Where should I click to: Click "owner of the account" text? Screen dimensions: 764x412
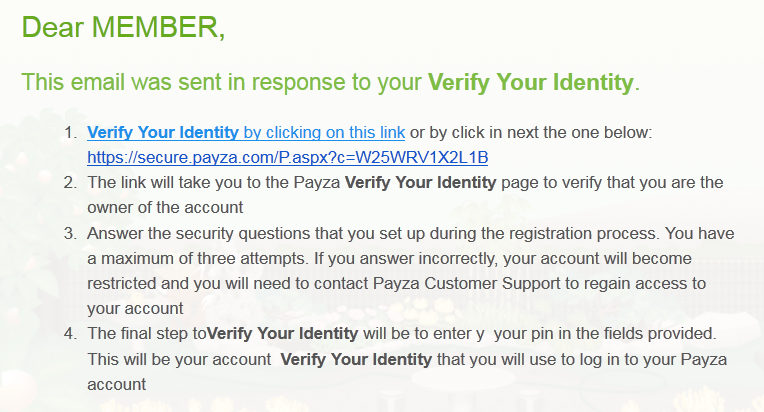(x=164, y=208)
